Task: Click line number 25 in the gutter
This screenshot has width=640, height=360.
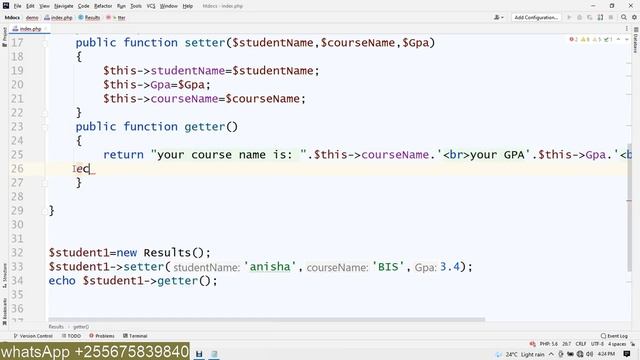Action: tap(17, 155)
